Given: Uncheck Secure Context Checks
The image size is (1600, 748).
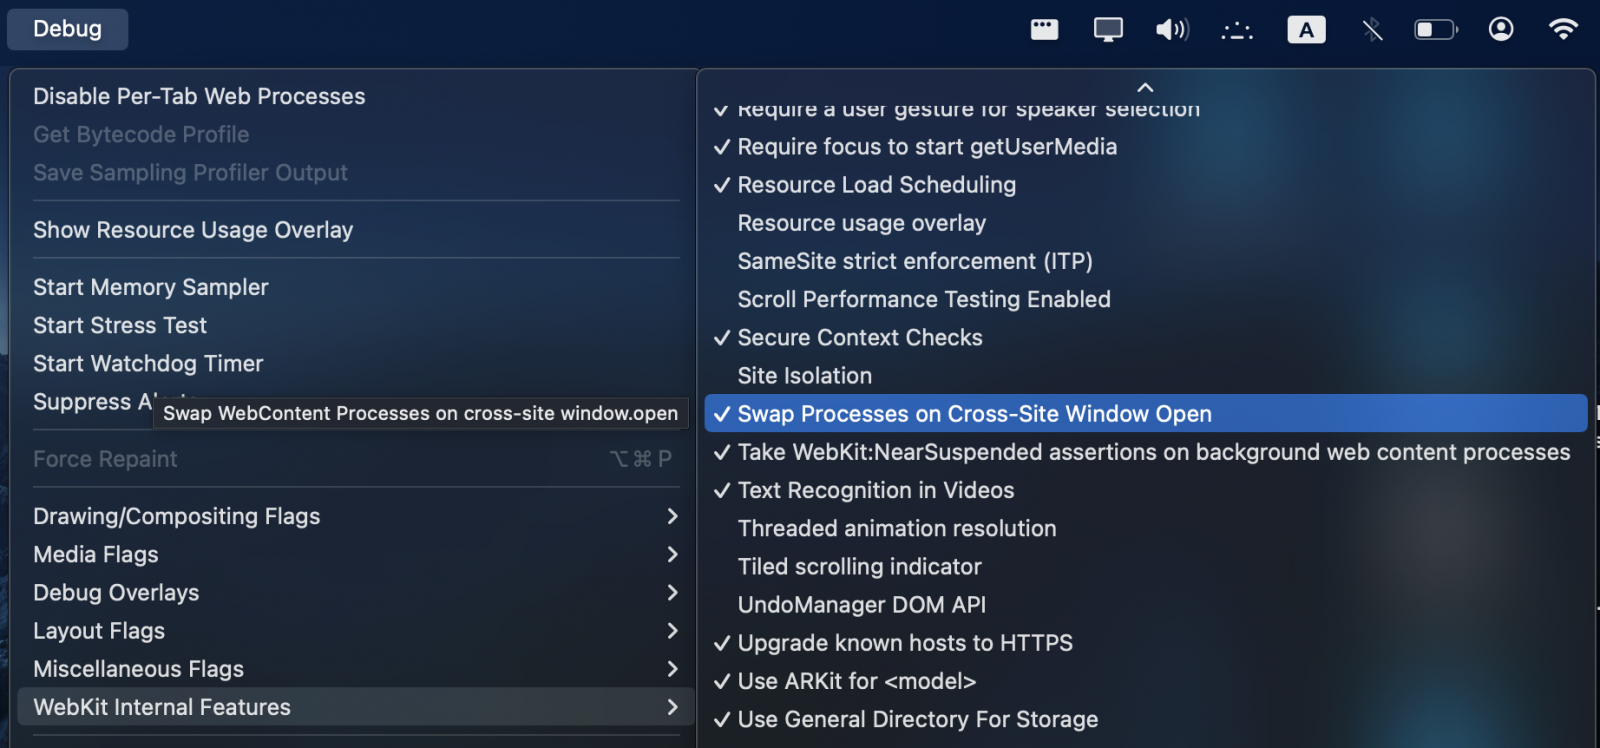Looking at the screenshot, I should (860, 338).
